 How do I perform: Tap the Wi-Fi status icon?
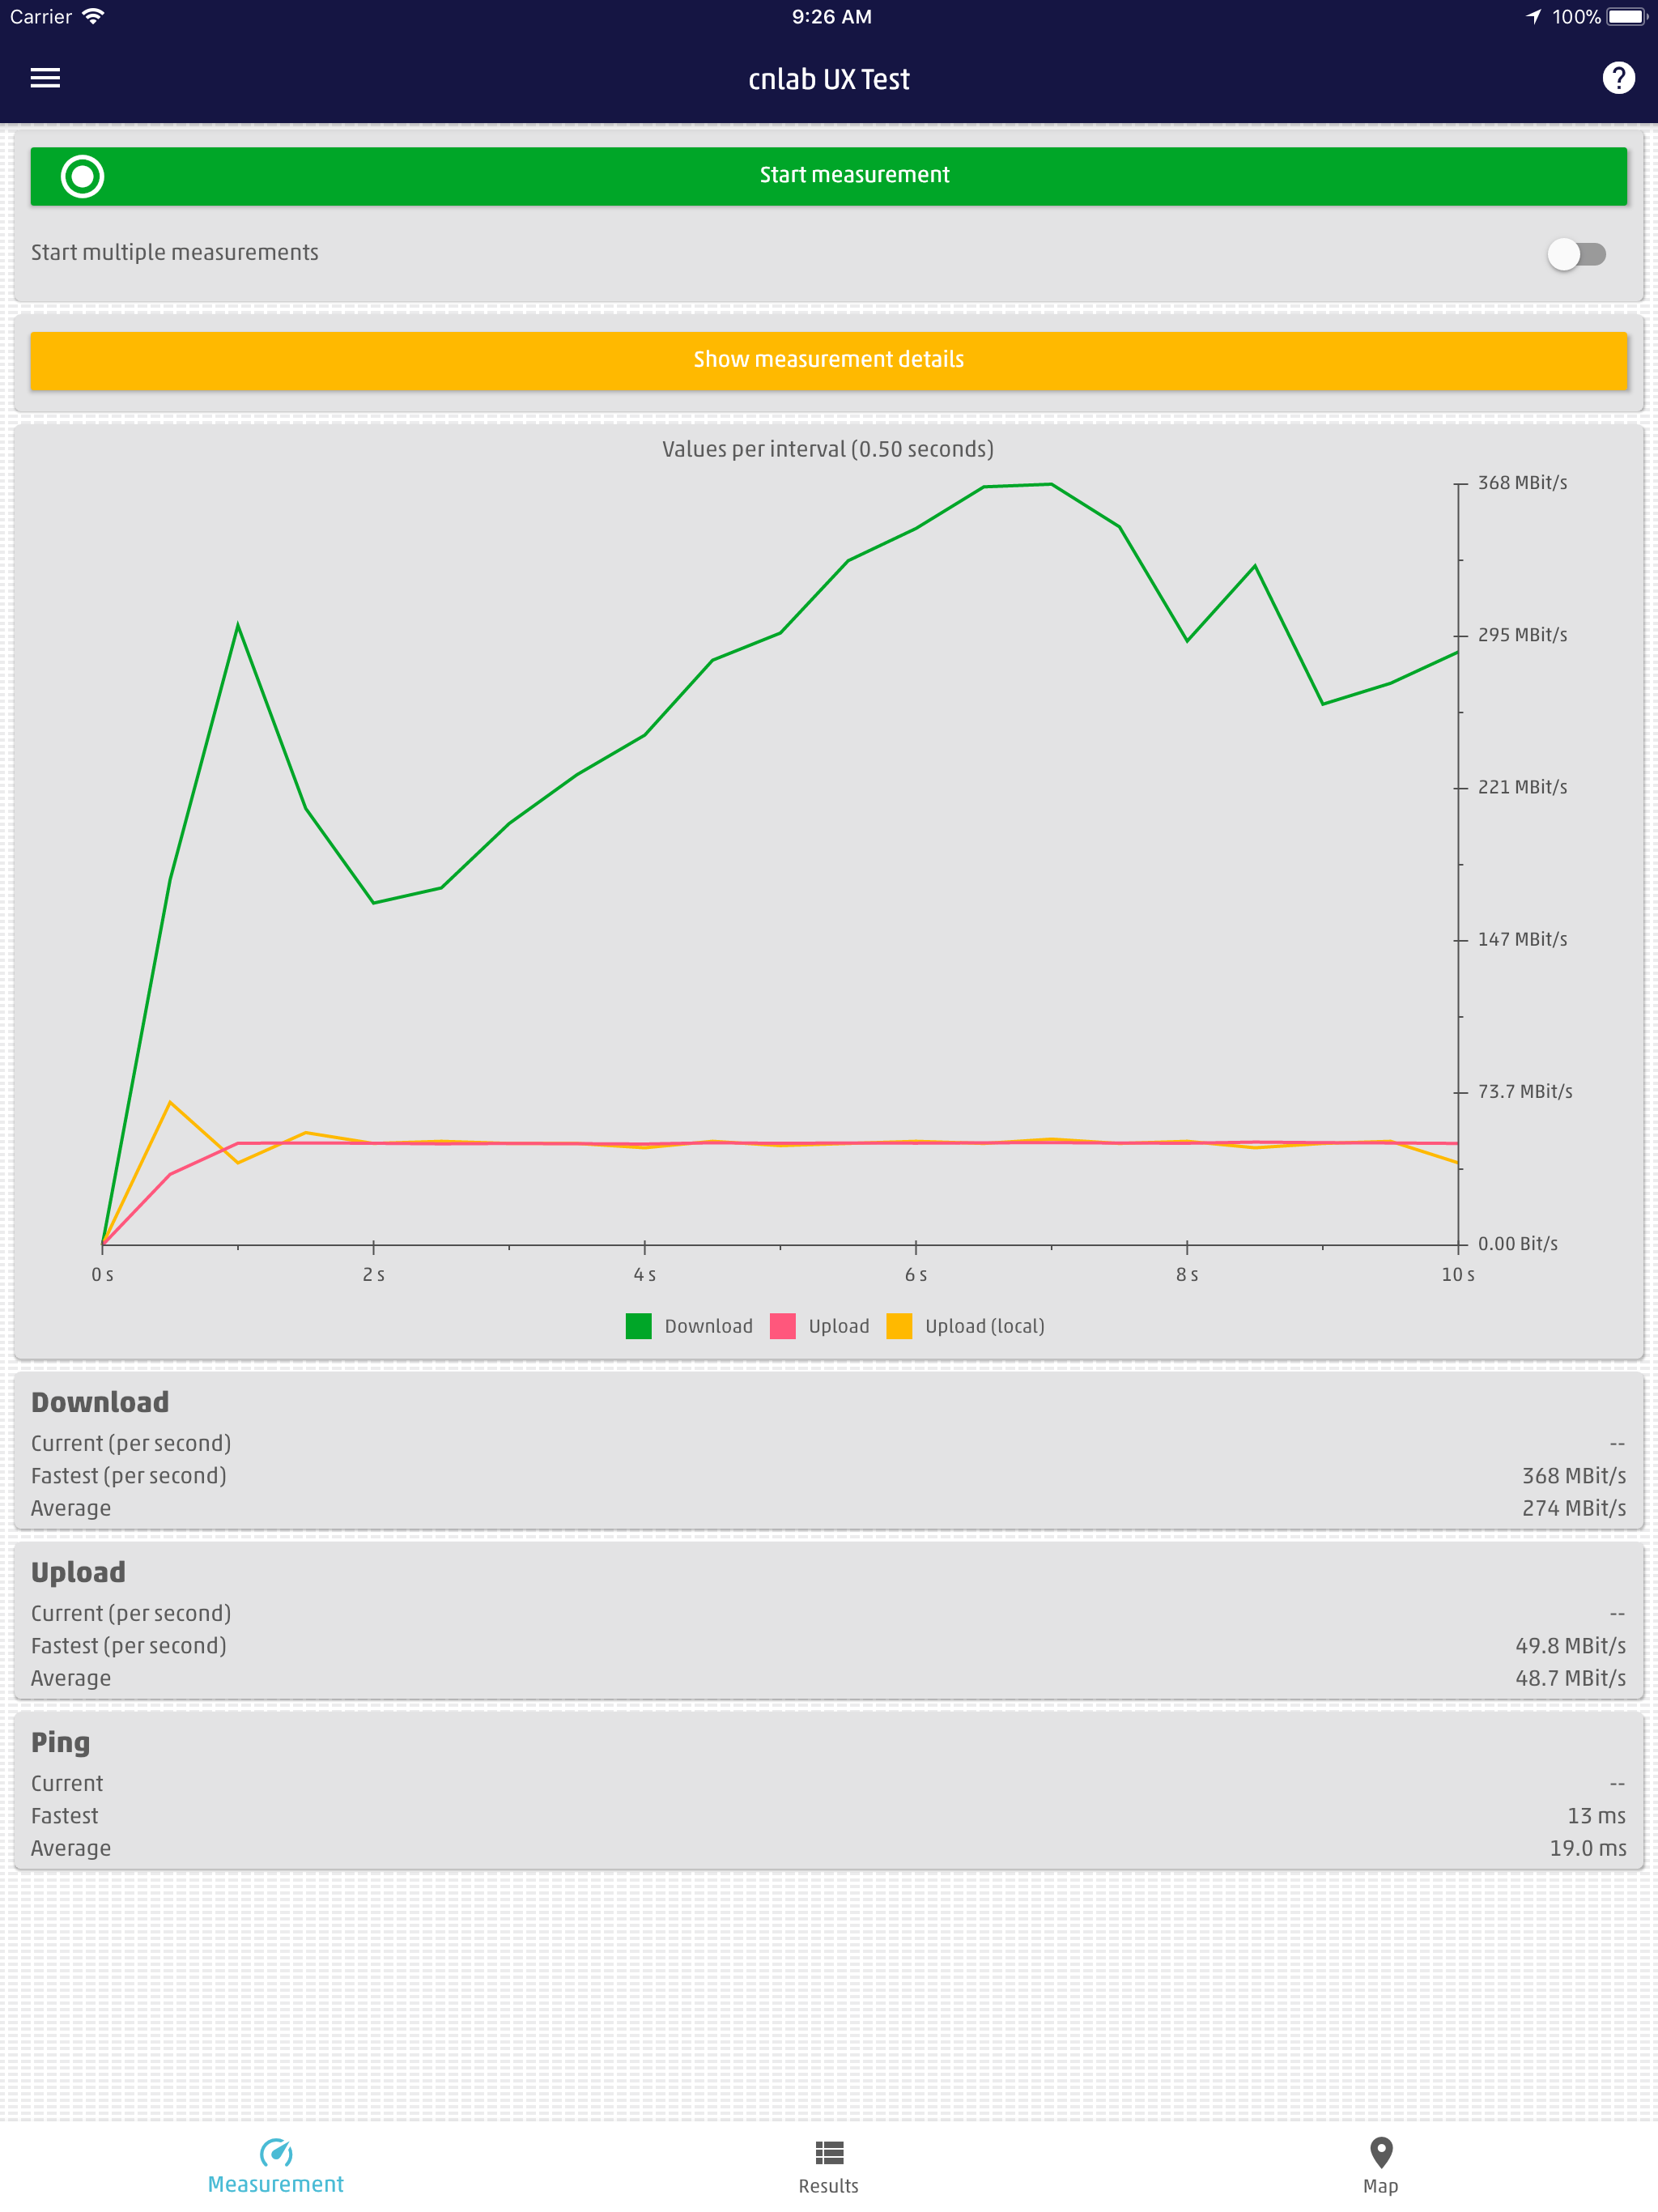coord(93,16)
